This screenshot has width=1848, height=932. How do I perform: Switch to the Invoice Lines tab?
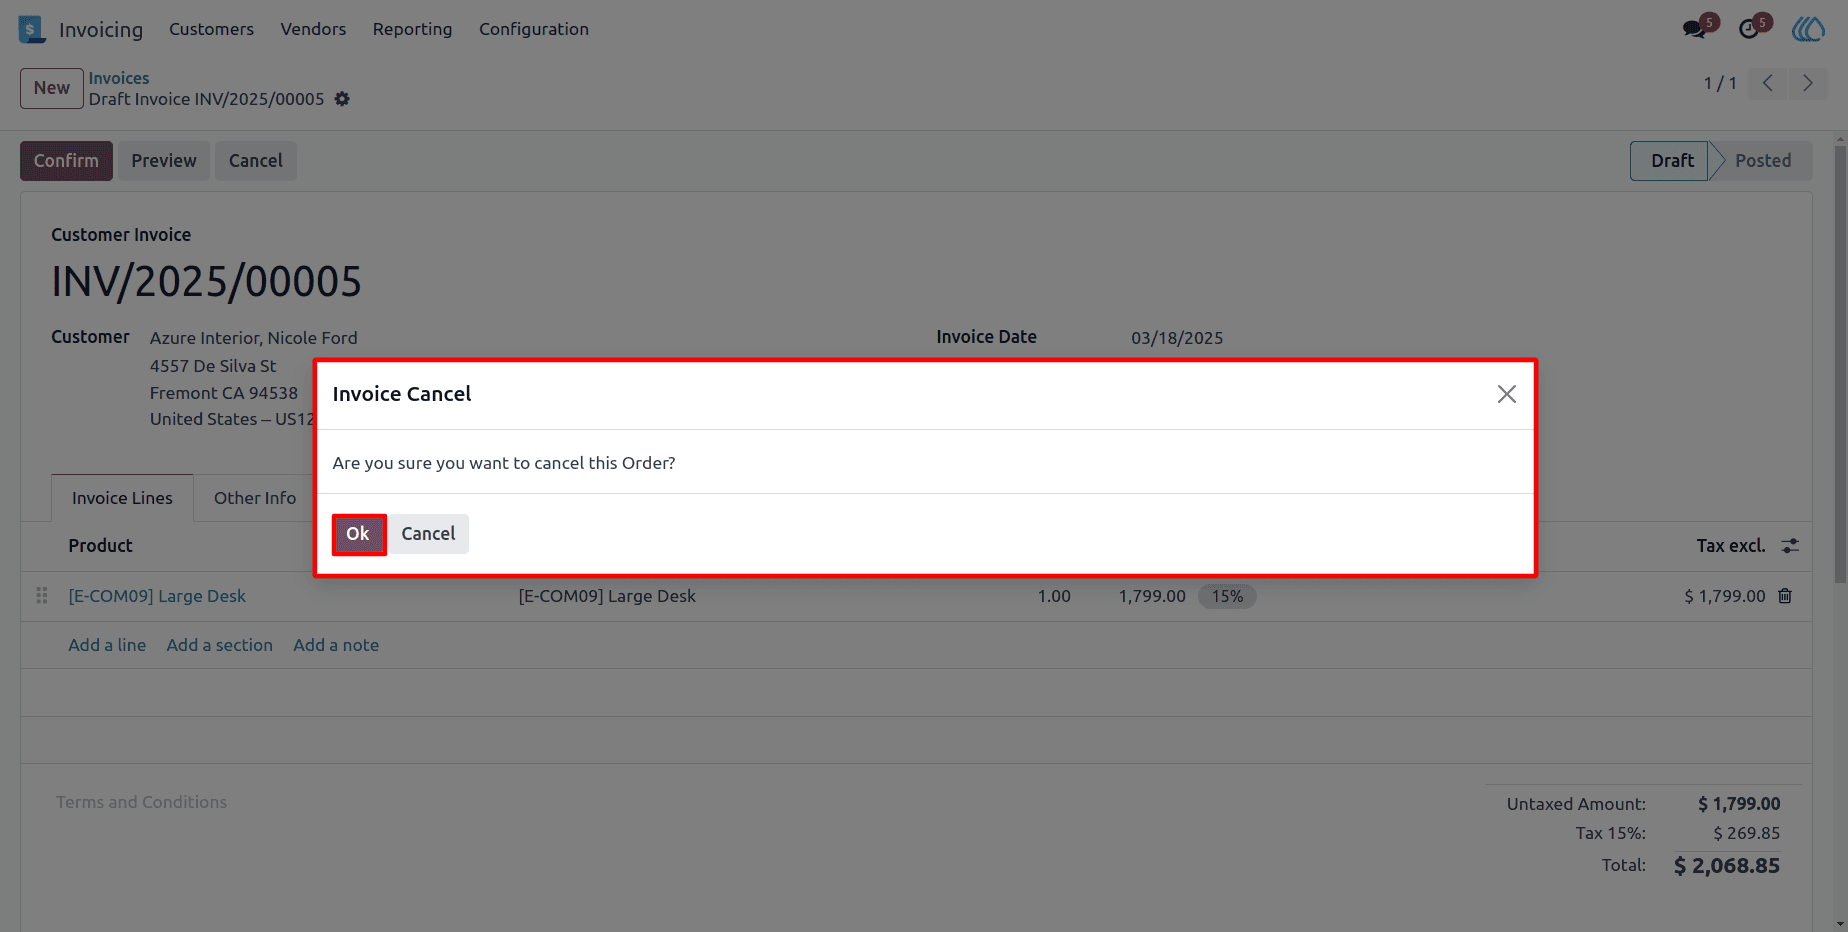[122, 498]
